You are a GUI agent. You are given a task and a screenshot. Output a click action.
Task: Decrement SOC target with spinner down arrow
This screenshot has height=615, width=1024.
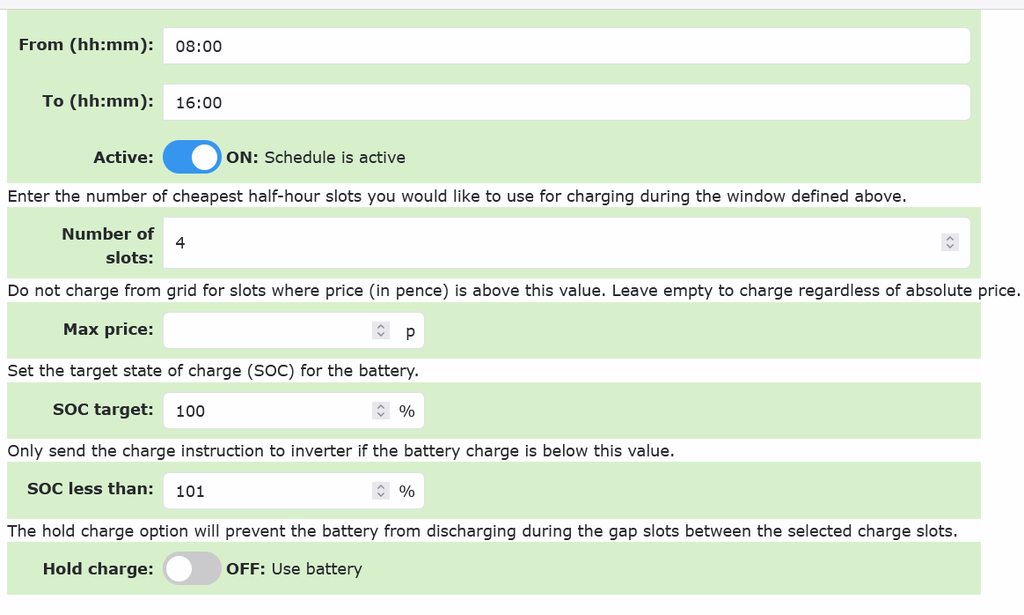click(380, 415)
